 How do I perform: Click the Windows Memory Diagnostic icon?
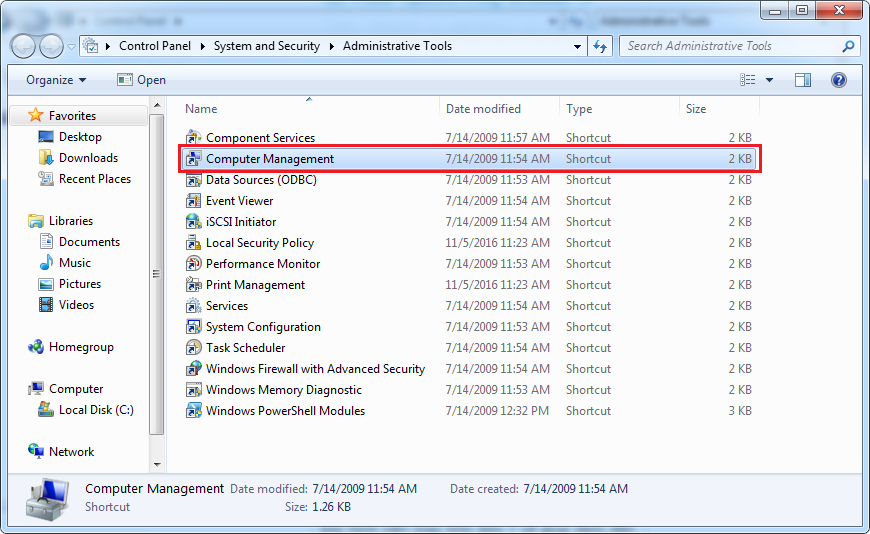click(194, 390)
